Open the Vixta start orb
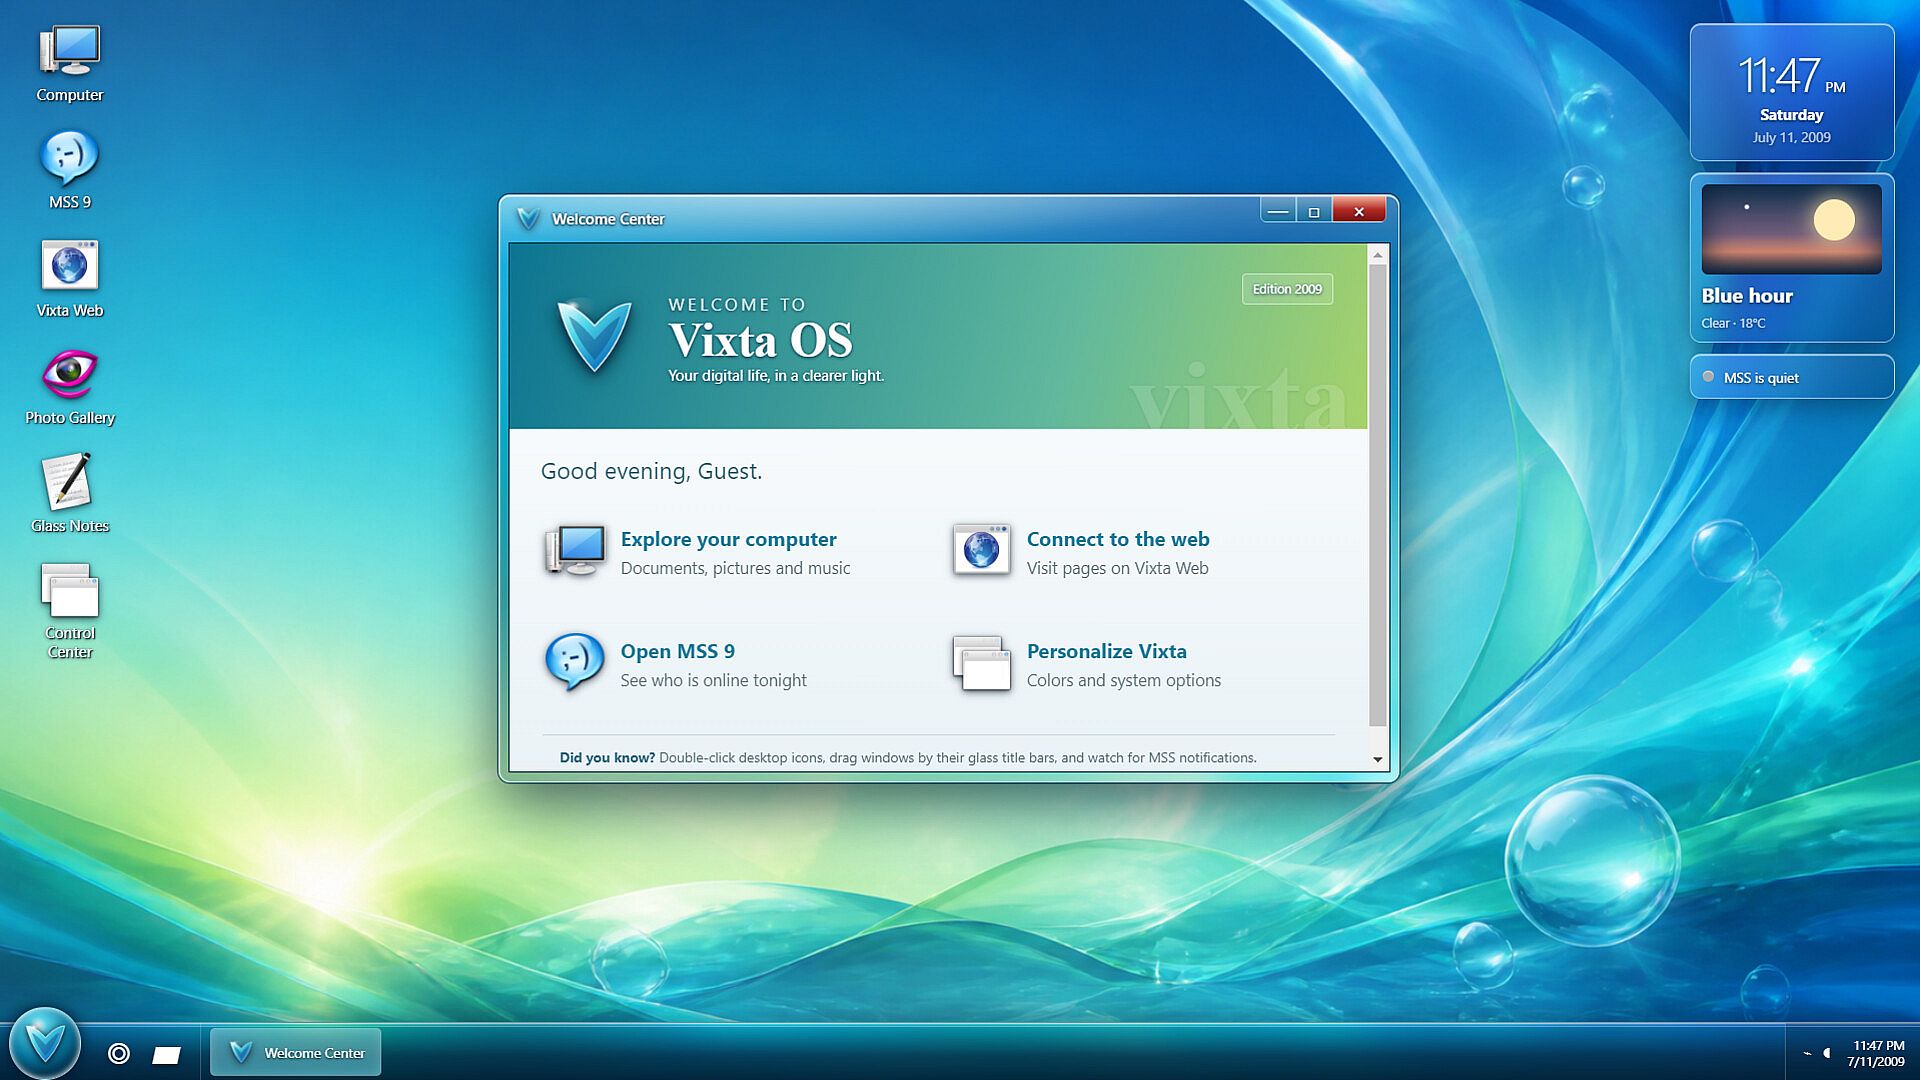1920x1080 pixels. [44, 1043]
